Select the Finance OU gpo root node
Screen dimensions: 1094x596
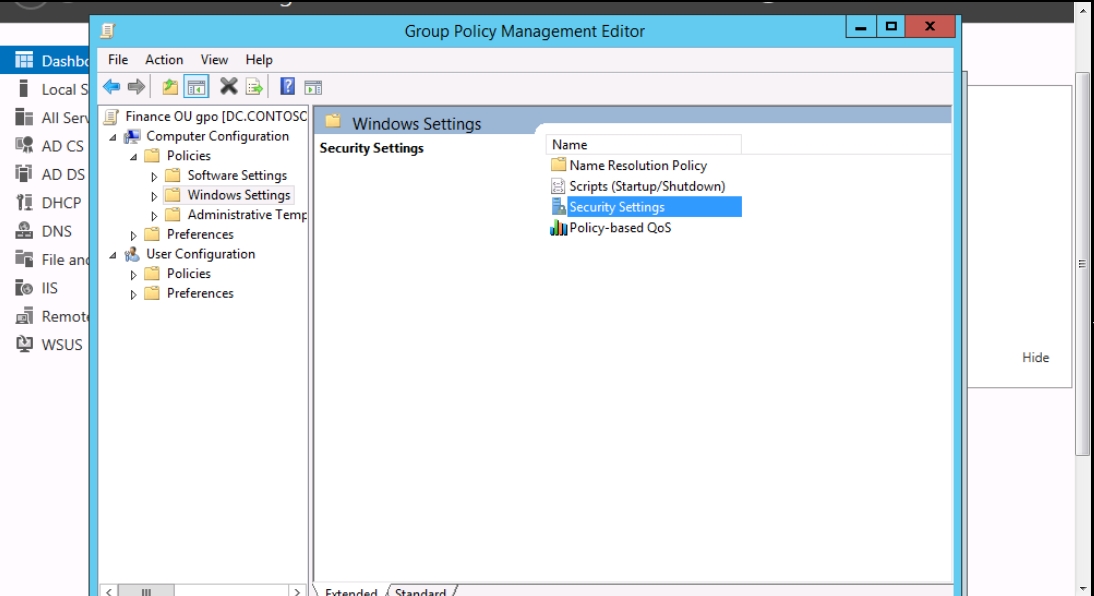click(x=216, y=117)
